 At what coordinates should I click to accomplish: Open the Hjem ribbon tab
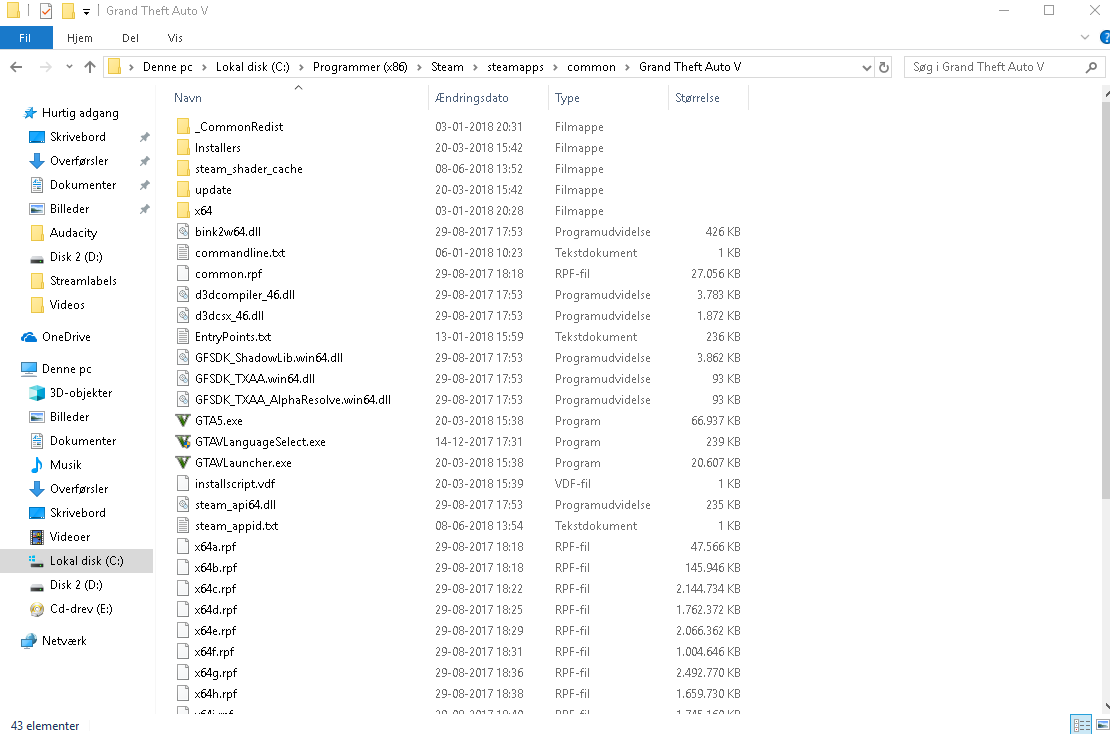click(x=80, y=38)
